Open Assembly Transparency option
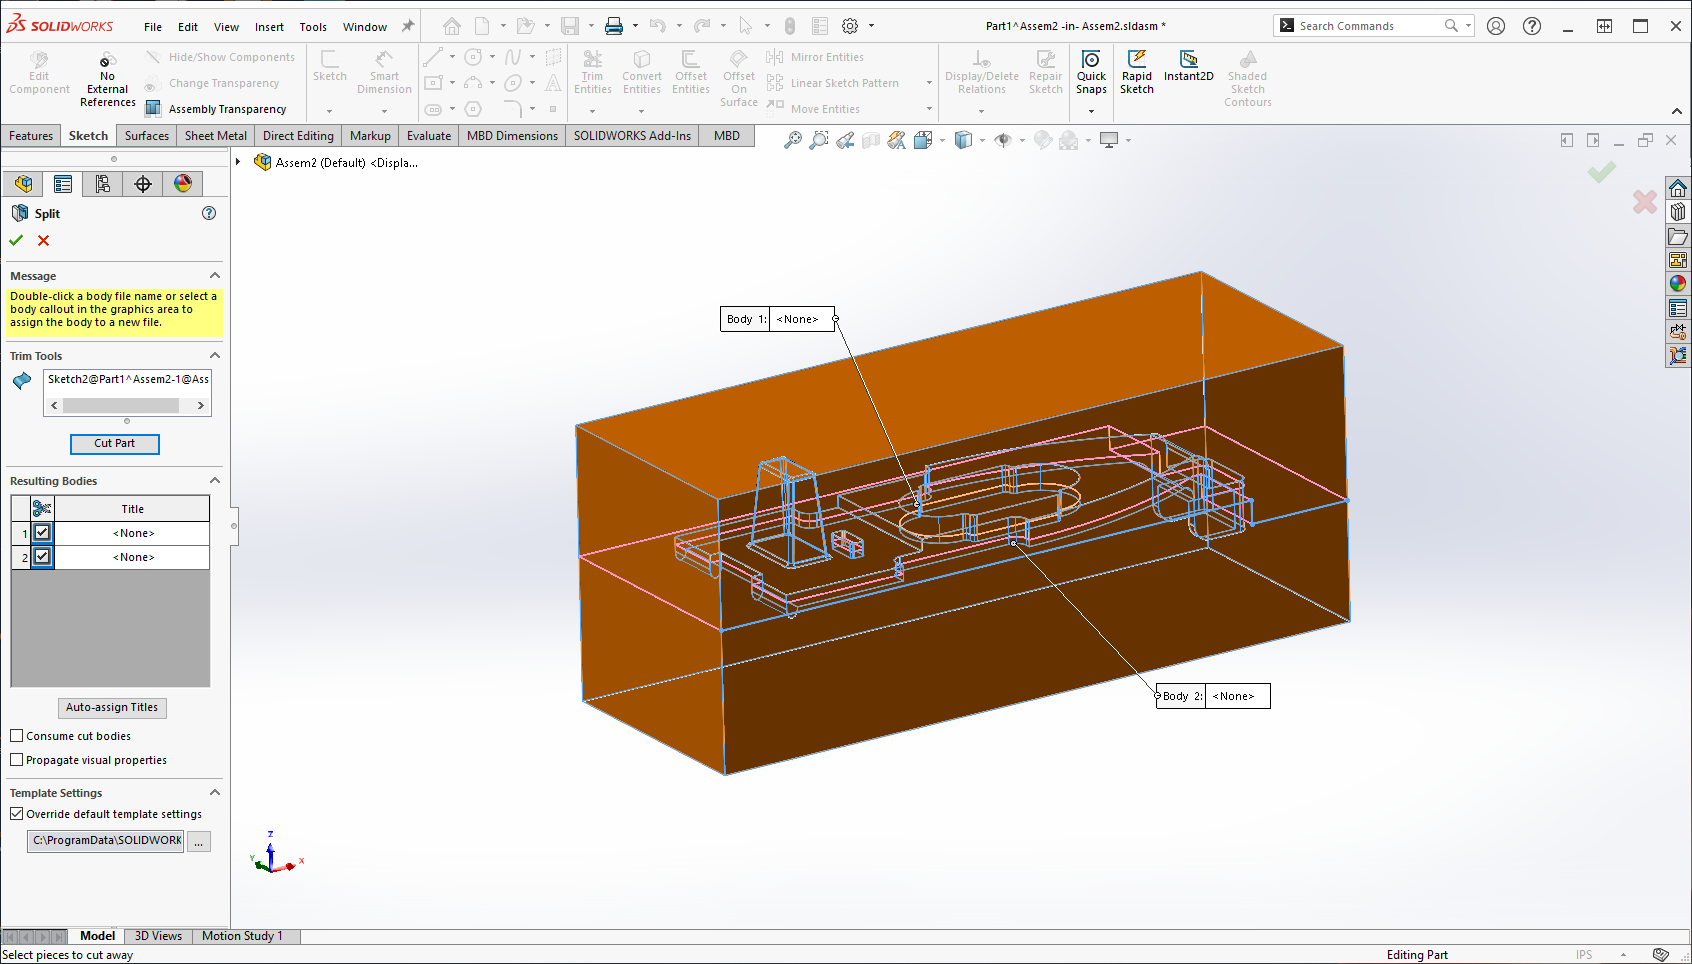This screenshot has height=964, width=1692. click(216, 109)
